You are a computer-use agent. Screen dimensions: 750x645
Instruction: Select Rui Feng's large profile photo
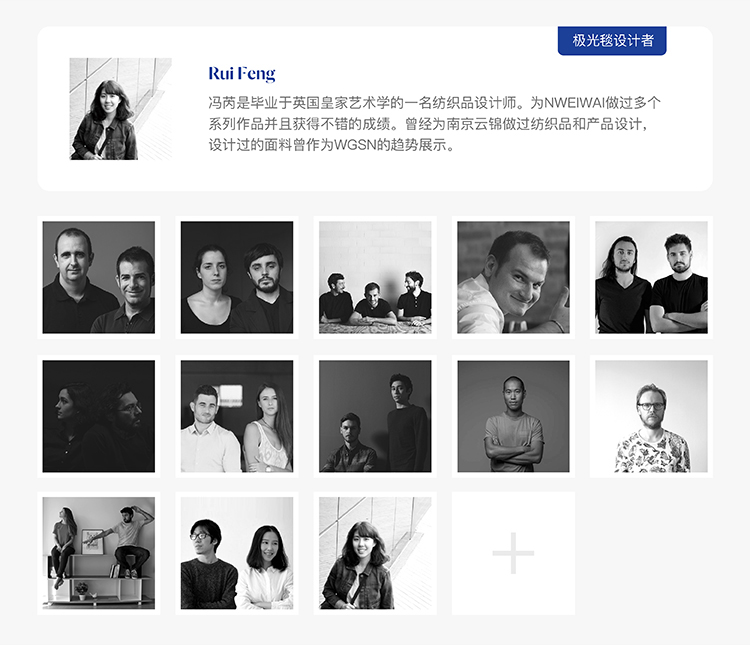pos(121,109)
